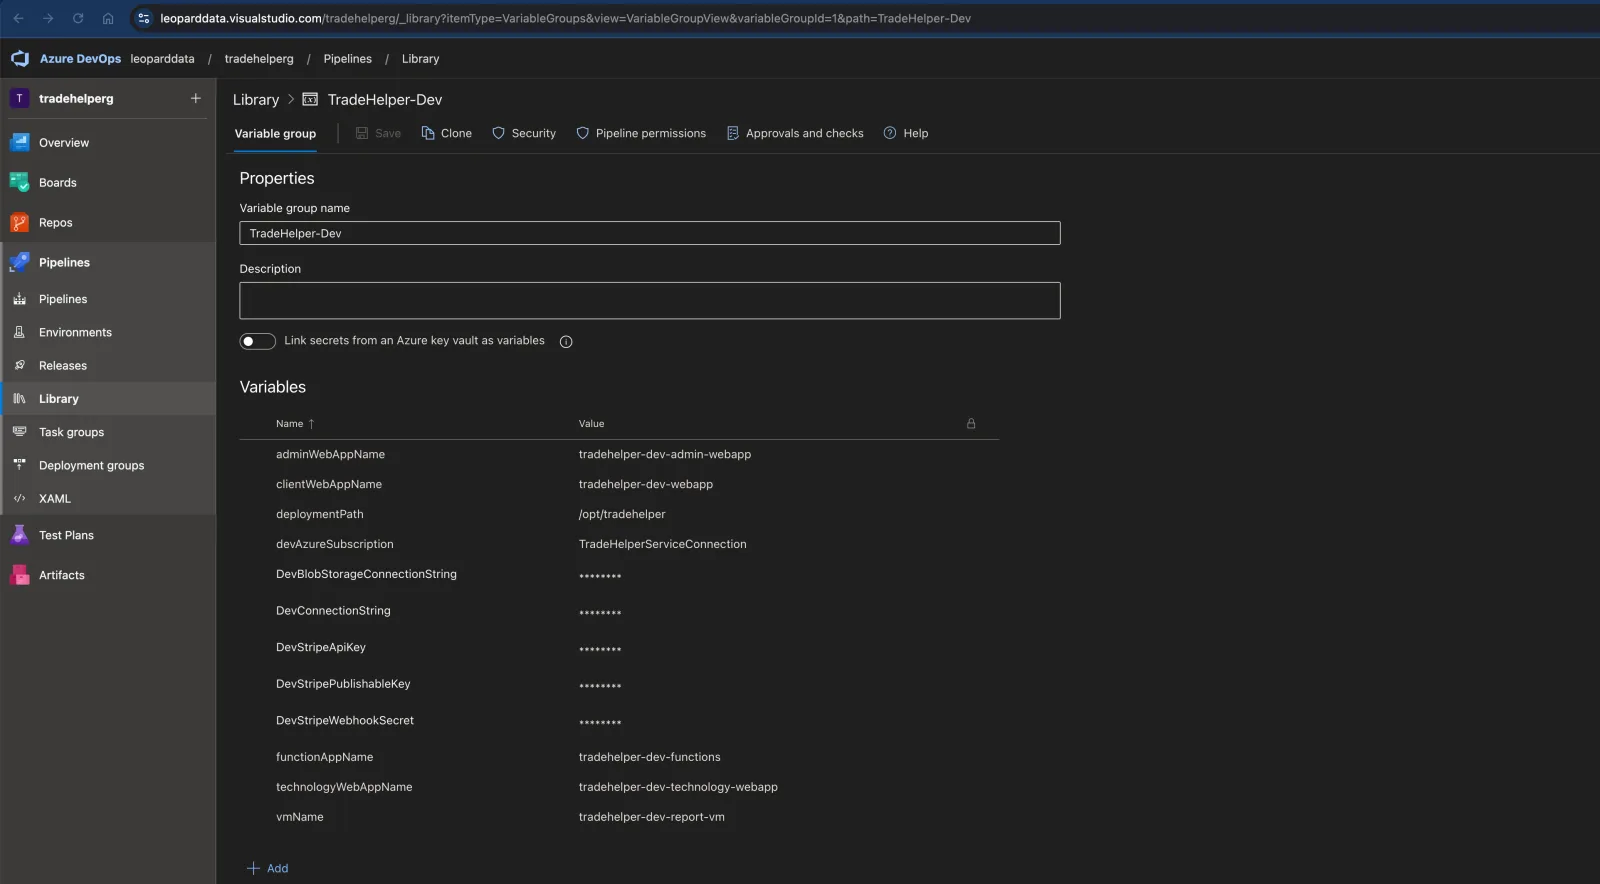
Task: Click the Azure DevOps logo icon
Action: tap(20, 59)
